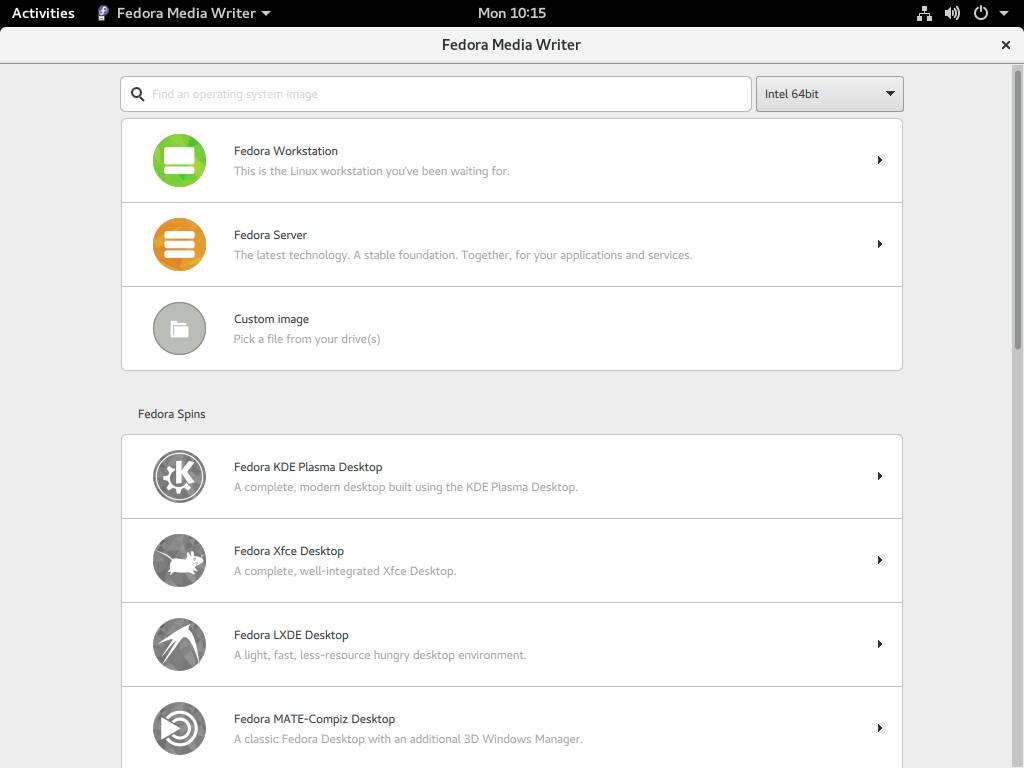Click the volume speaker icon in top bar

tap(952, 13)
